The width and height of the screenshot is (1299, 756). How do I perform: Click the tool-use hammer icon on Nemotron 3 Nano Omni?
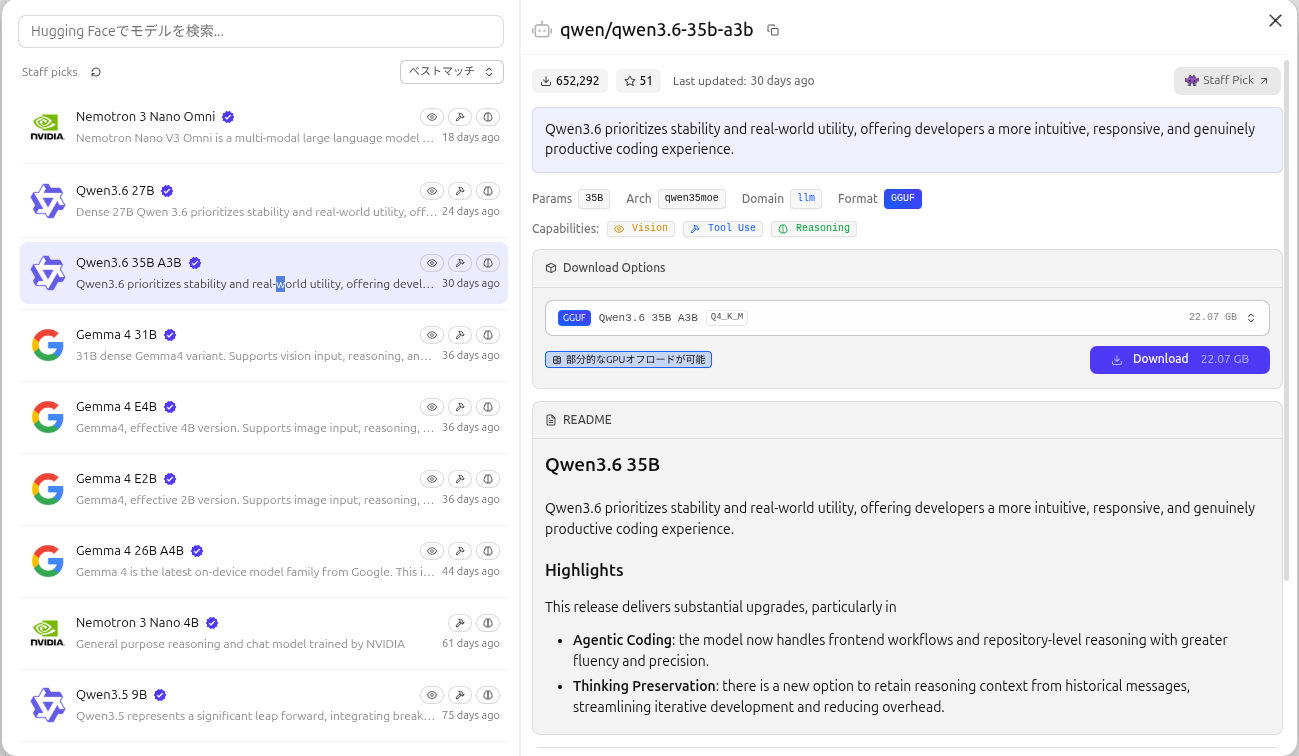click(460, 117)
